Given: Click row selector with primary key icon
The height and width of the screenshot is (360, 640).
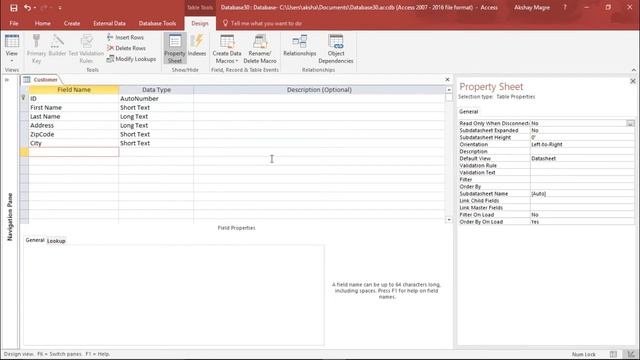Looking at the screenshot, I should pos(24,98).
